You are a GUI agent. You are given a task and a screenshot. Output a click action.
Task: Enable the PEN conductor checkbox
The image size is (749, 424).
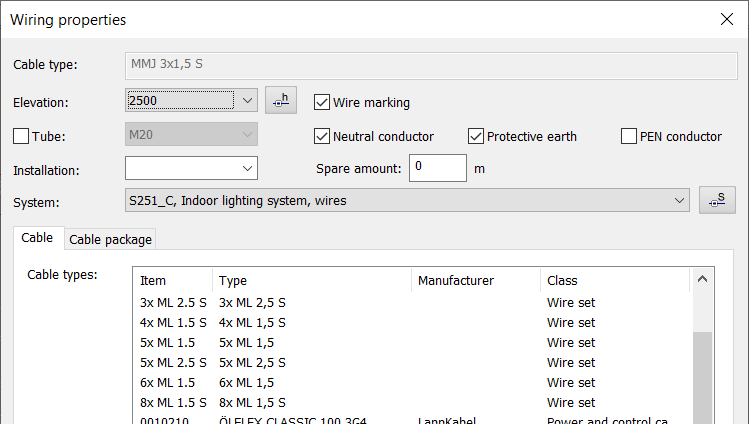click(x=629, y=137)
